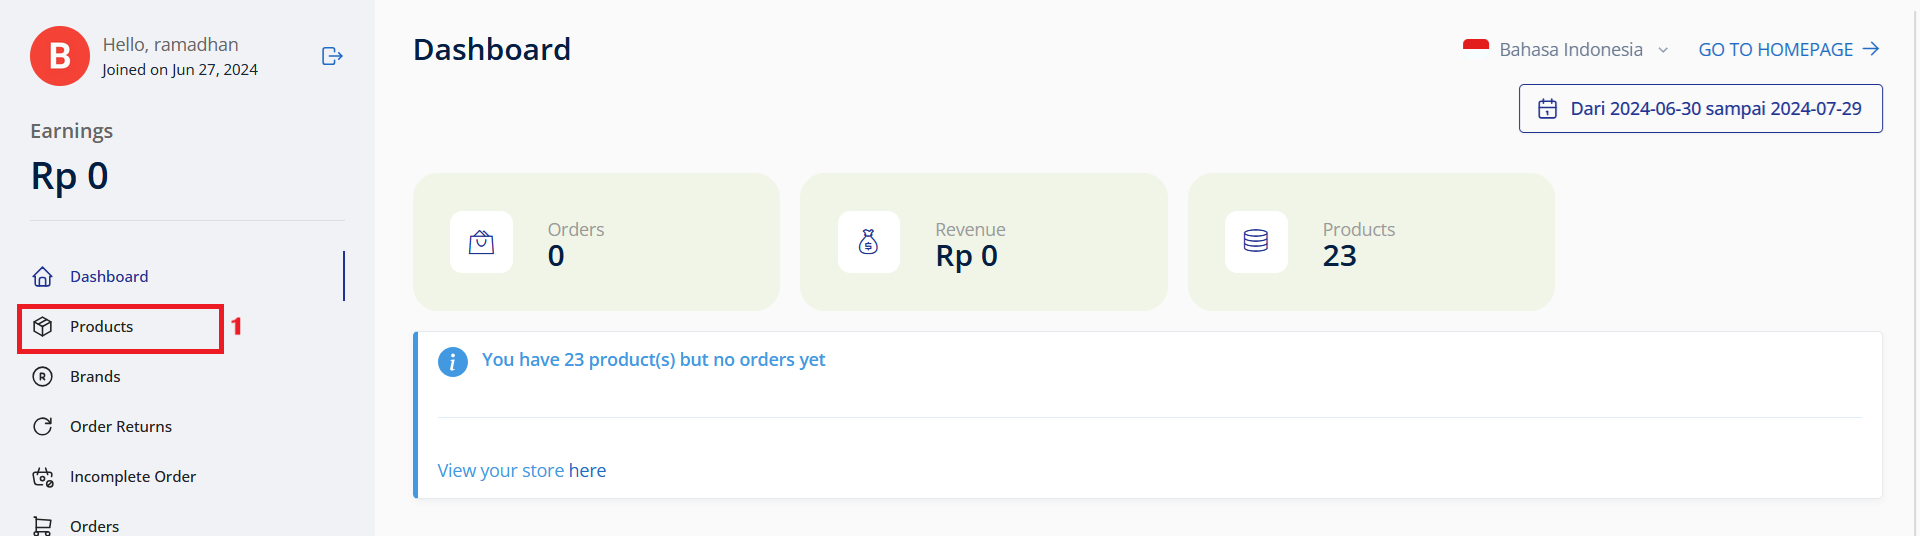Click the logout icon beside the username
1920x536 pixels.
(332, 56)
